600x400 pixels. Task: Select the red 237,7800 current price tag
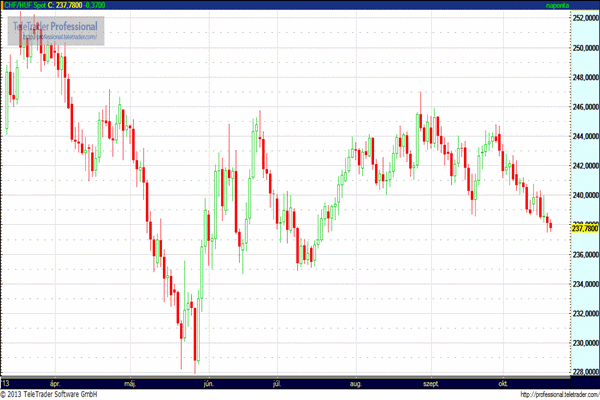584,228
